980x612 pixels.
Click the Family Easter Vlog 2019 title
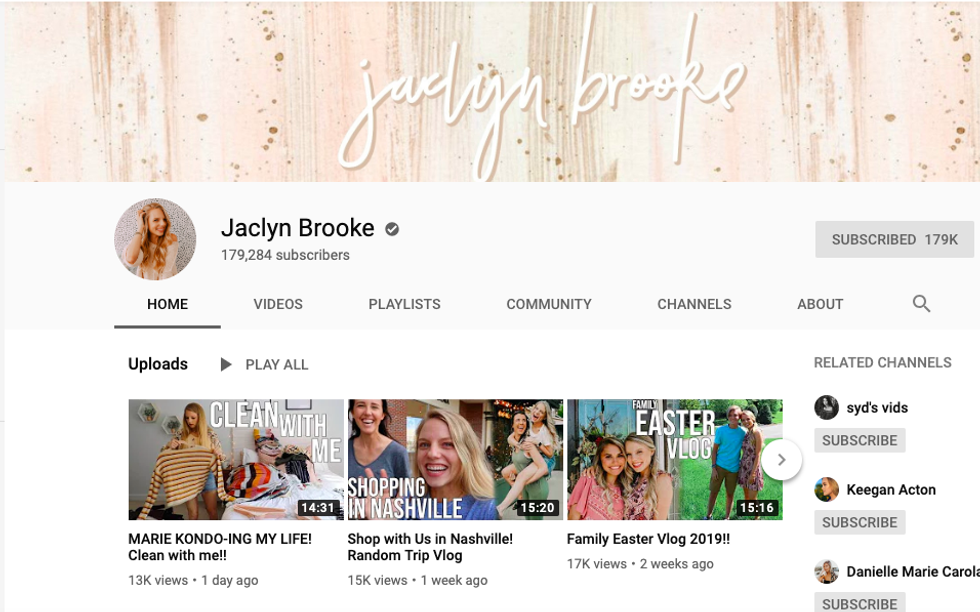tap(648, 539)
